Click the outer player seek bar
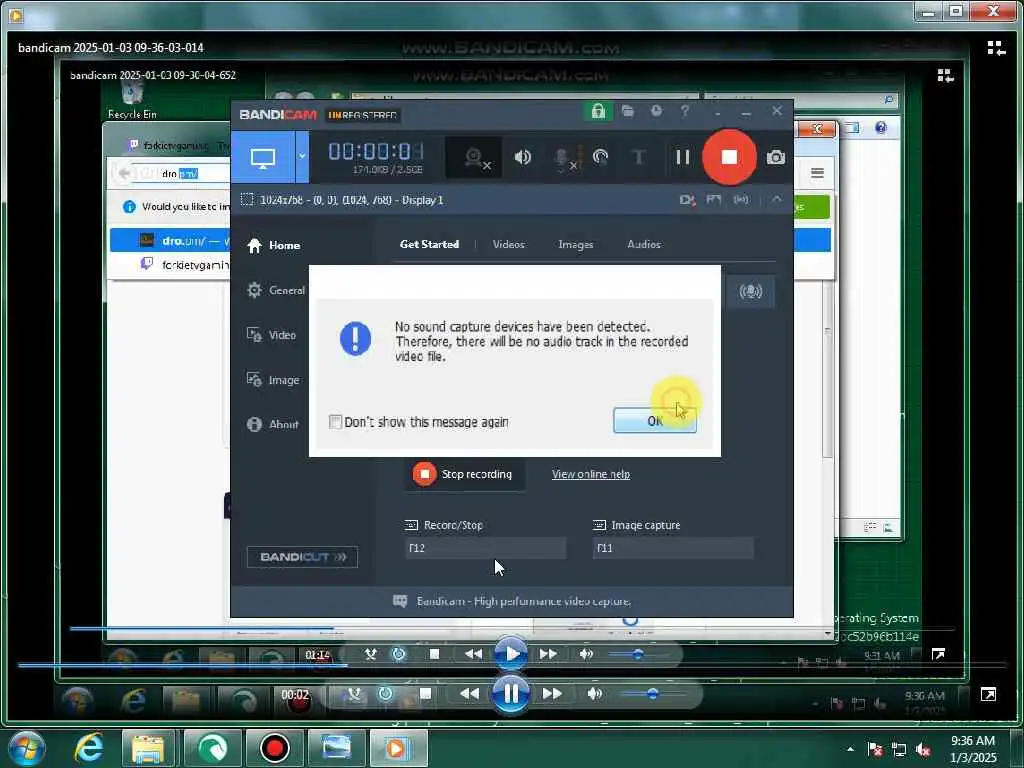This screenshot has height=768, width=1024. [x=513, y=665]
